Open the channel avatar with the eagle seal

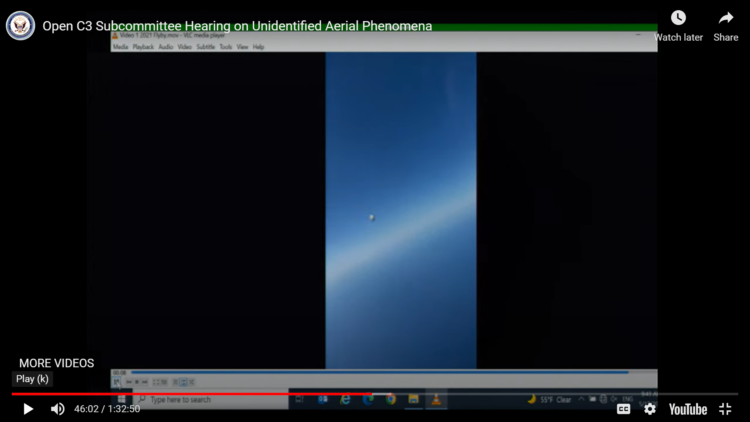pos(20,26)
